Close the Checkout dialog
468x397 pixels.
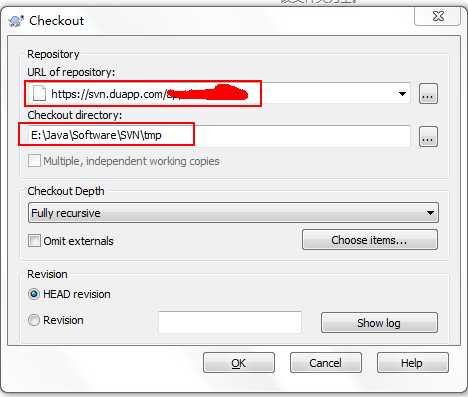438,16
